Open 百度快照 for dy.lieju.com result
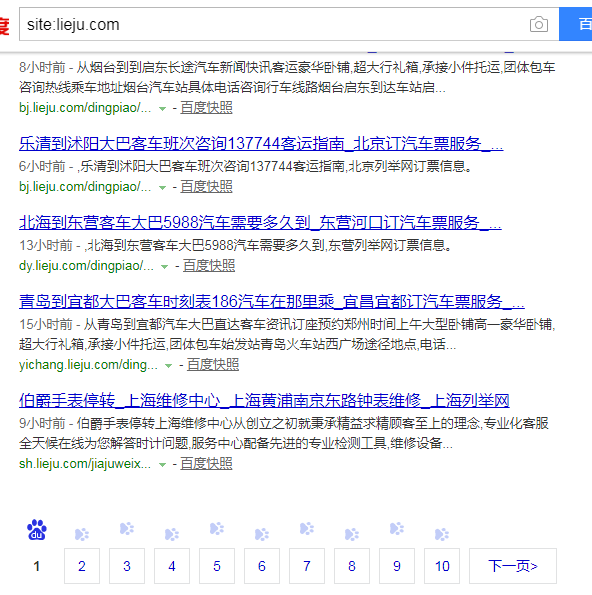The width and height of the screenshot is (592, 595). 209,266
